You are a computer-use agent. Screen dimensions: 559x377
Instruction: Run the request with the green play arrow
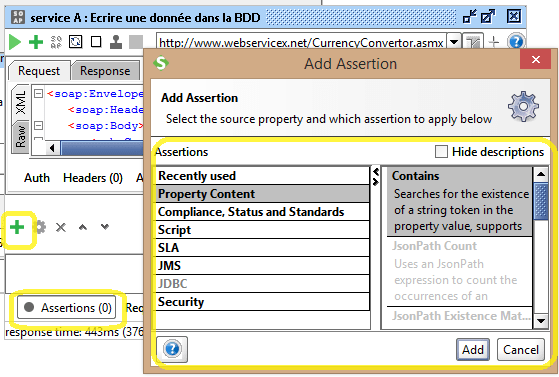(15, 42)
